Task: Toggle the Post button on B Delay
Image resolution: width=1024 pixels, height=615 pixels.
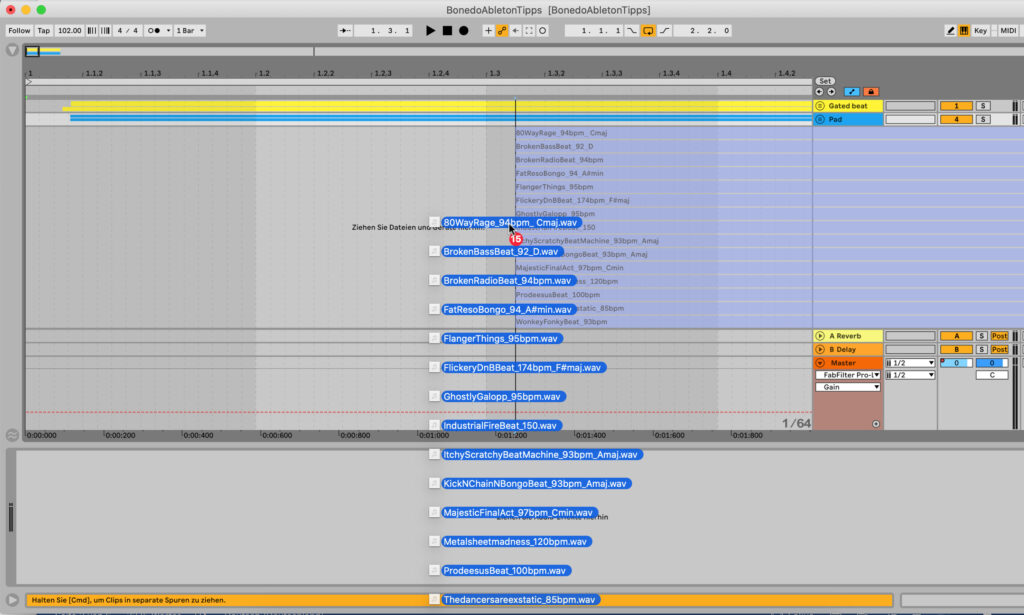Action: tap(999, 349)
